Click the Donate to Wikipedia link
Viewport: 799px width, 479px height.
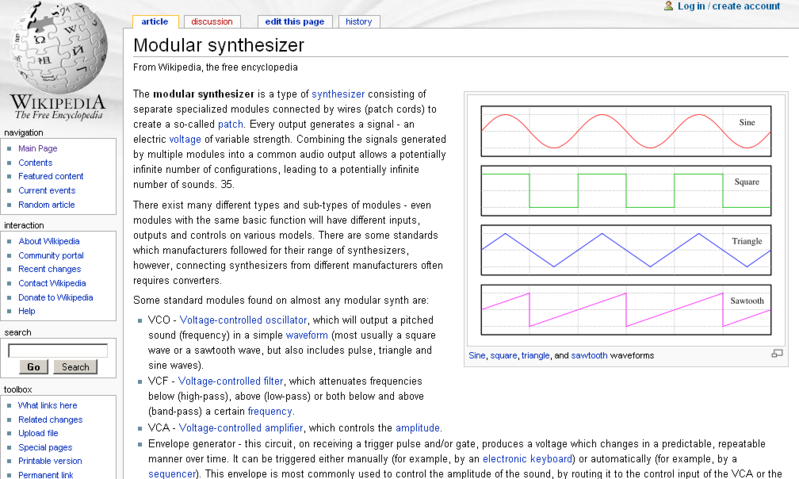tap(55, 297)
